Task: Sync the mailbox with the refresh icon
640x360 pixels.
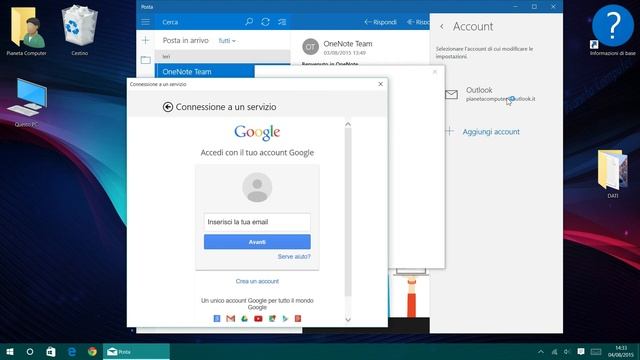Action: (265, 22)
